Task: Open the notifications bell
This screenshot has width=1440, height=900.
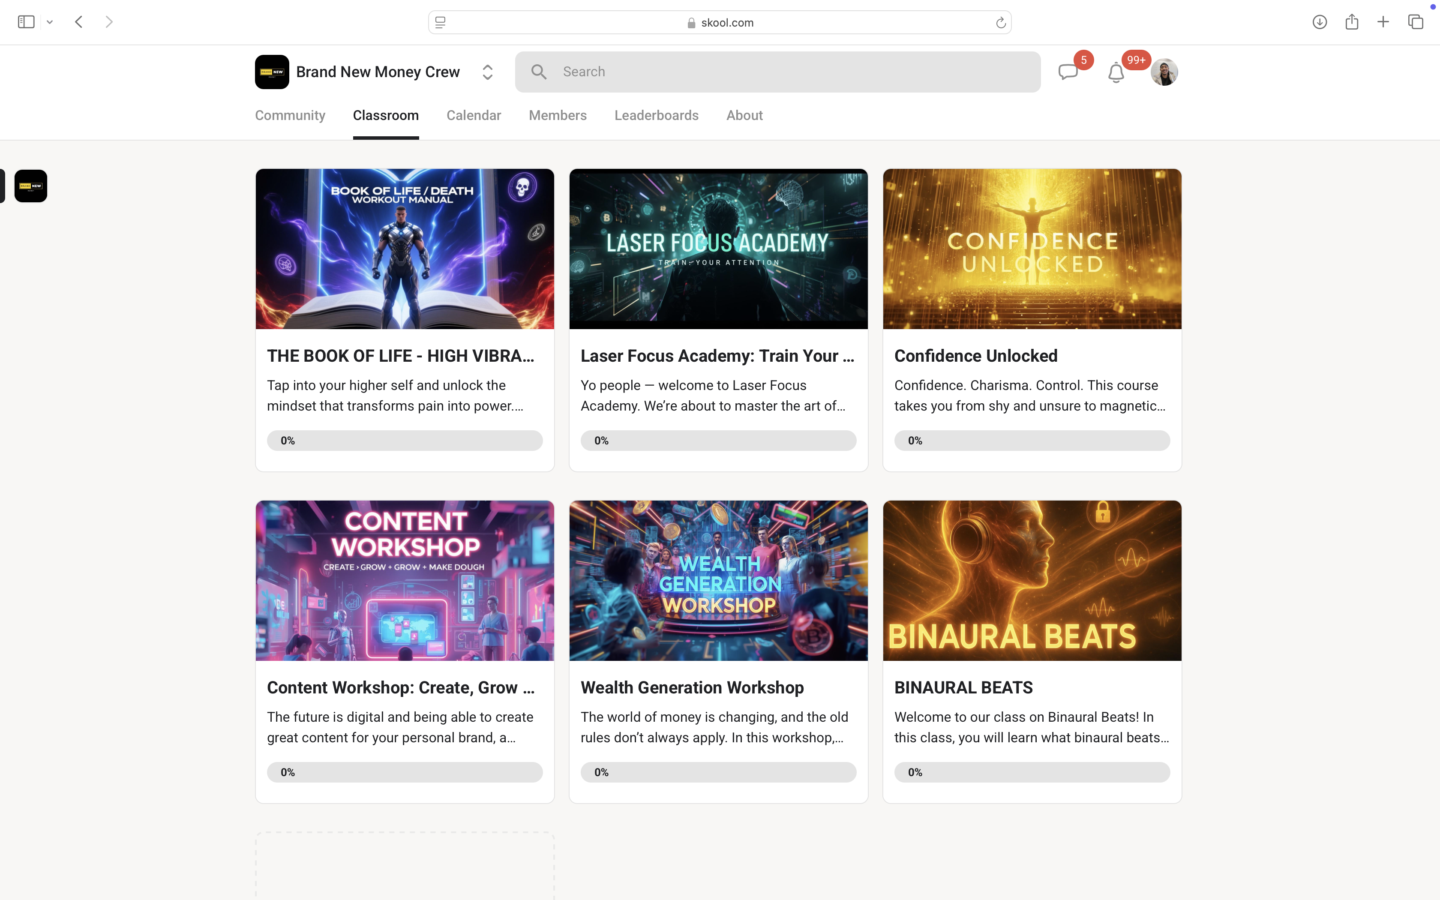Action: click(x=1116, y=72)
